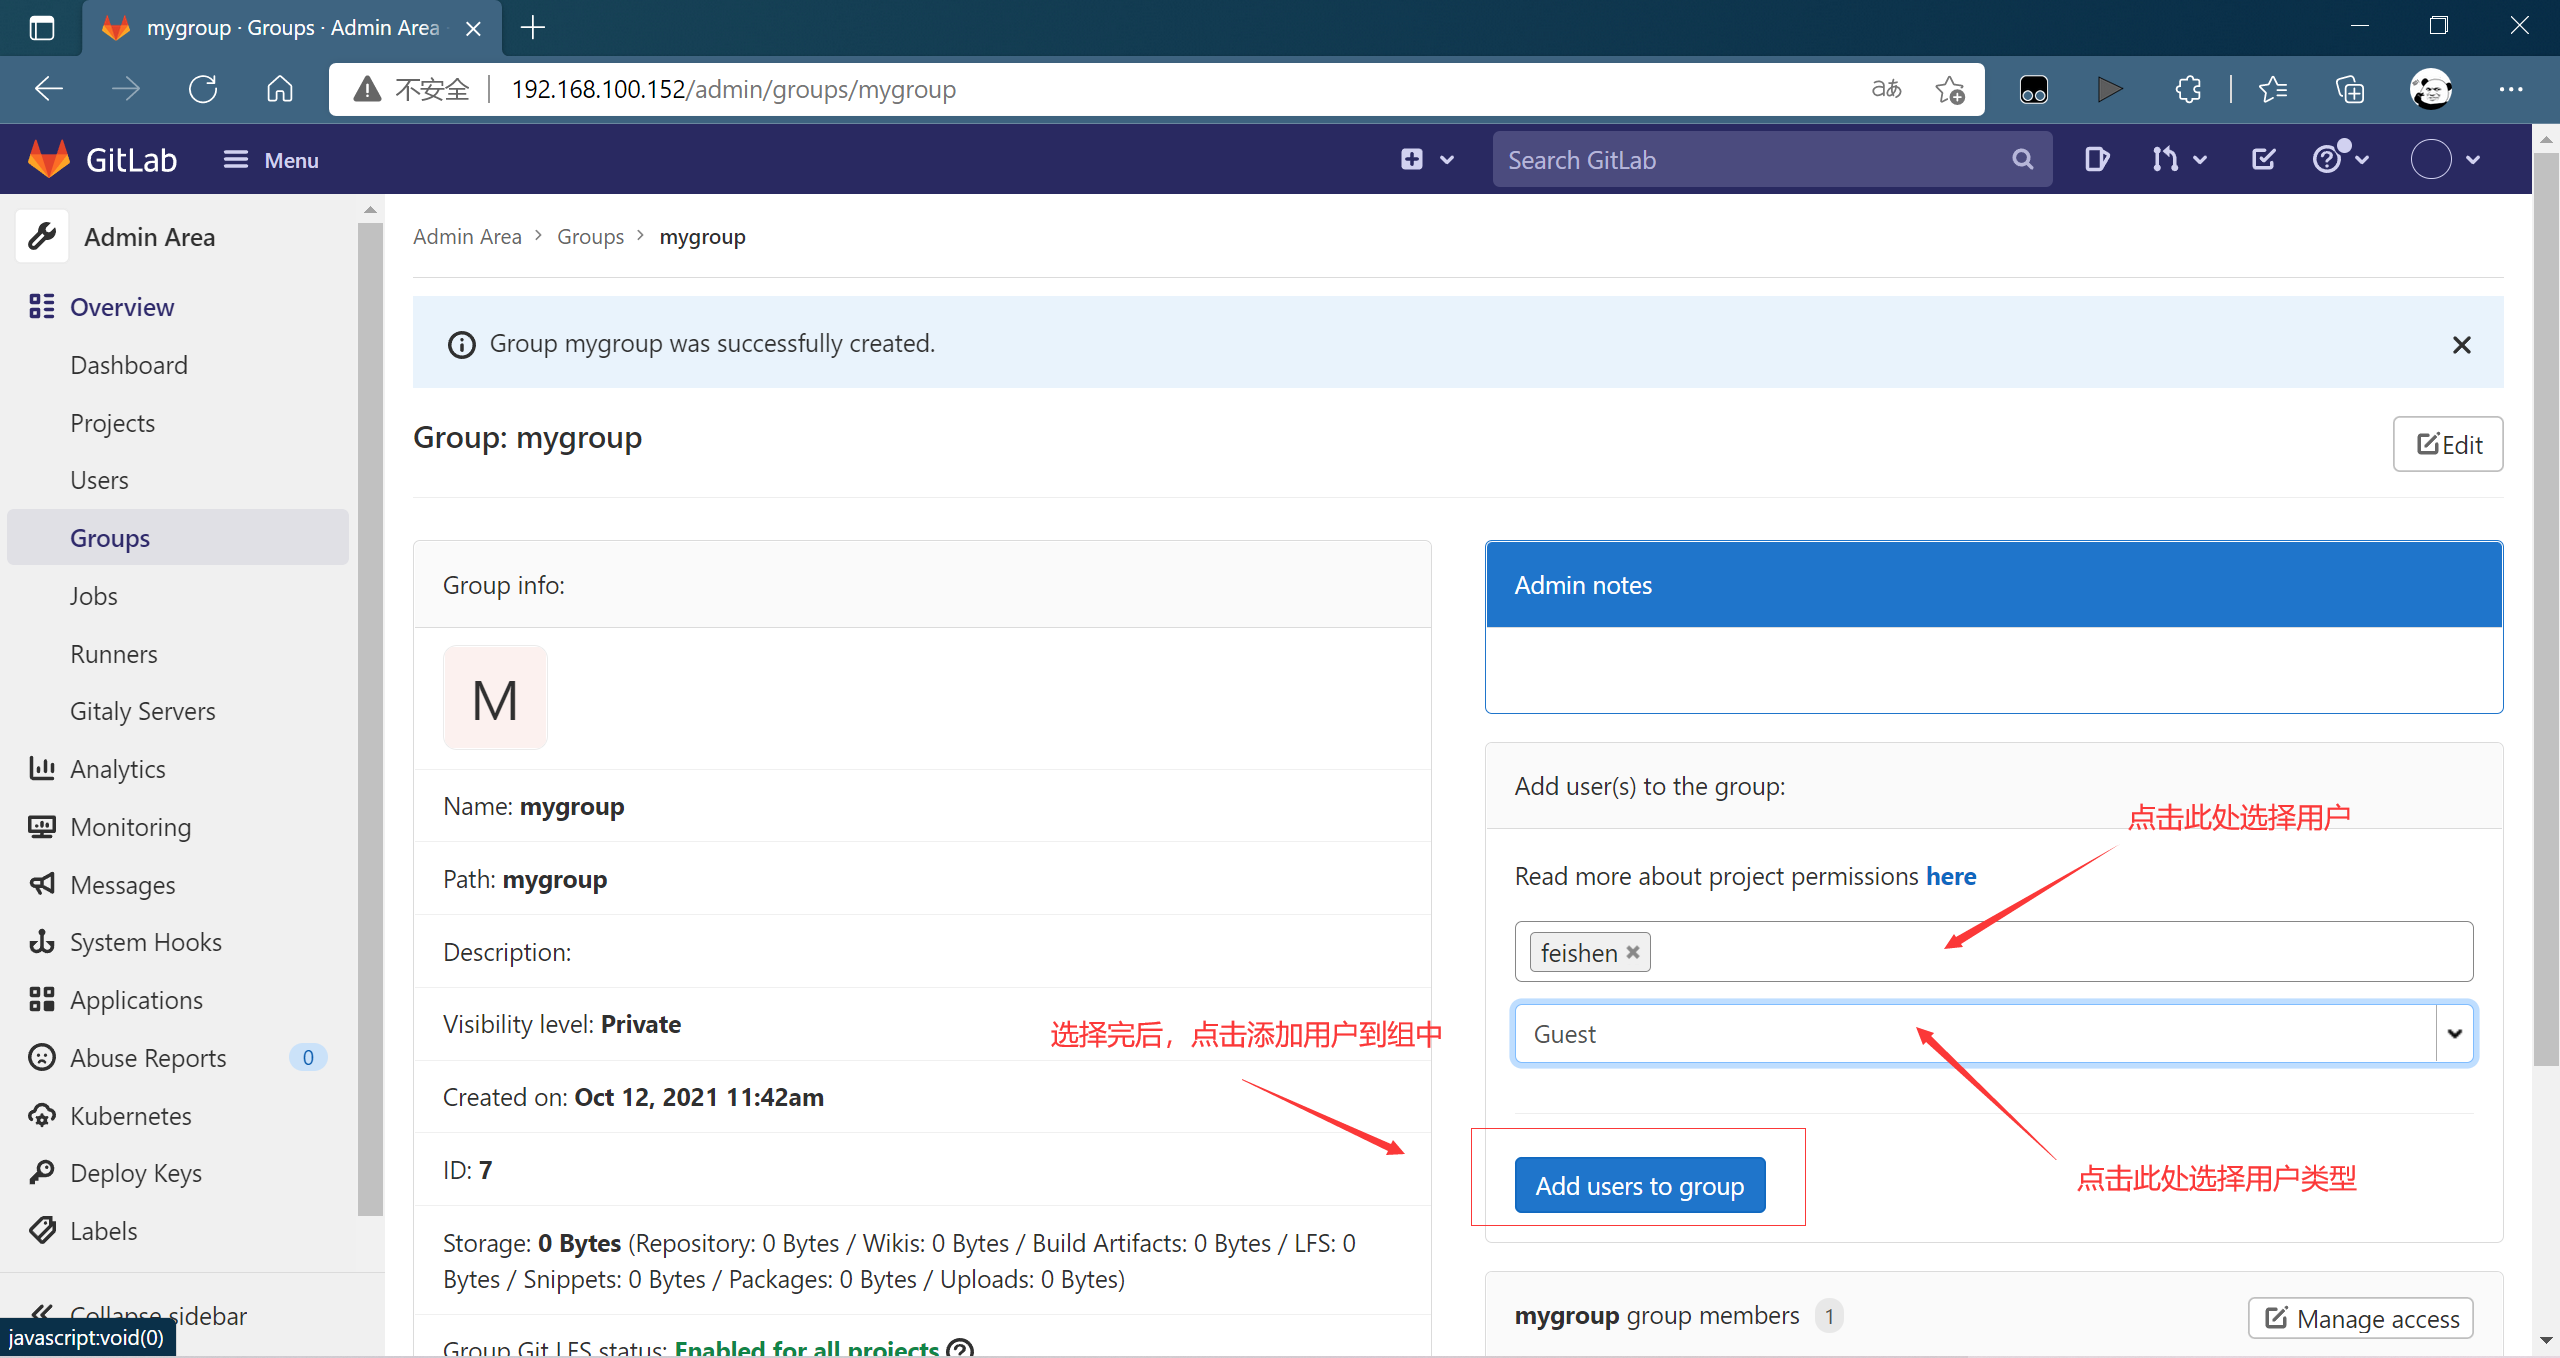Dismiss the group created success alert
This screenshot has height=1358, width=2560.
click(2461, 345)
